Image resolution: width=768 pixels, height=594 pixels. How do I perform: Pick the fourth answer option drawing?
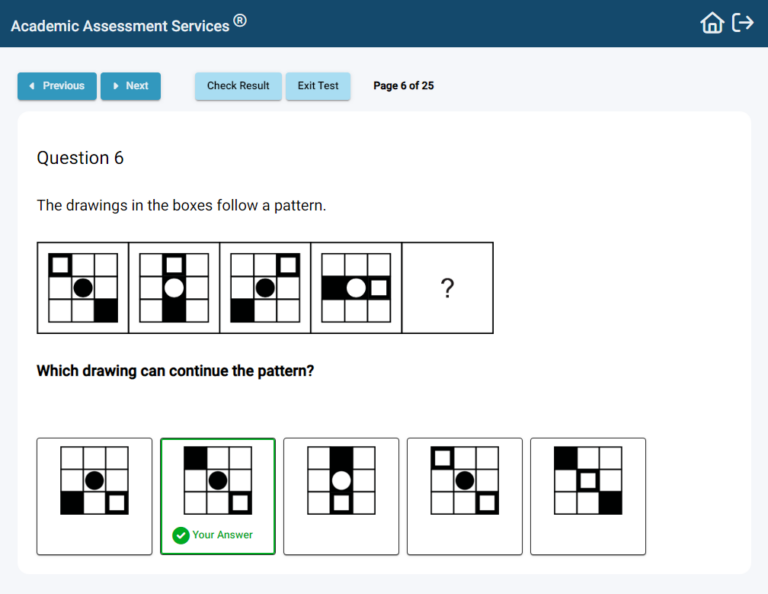464,495
